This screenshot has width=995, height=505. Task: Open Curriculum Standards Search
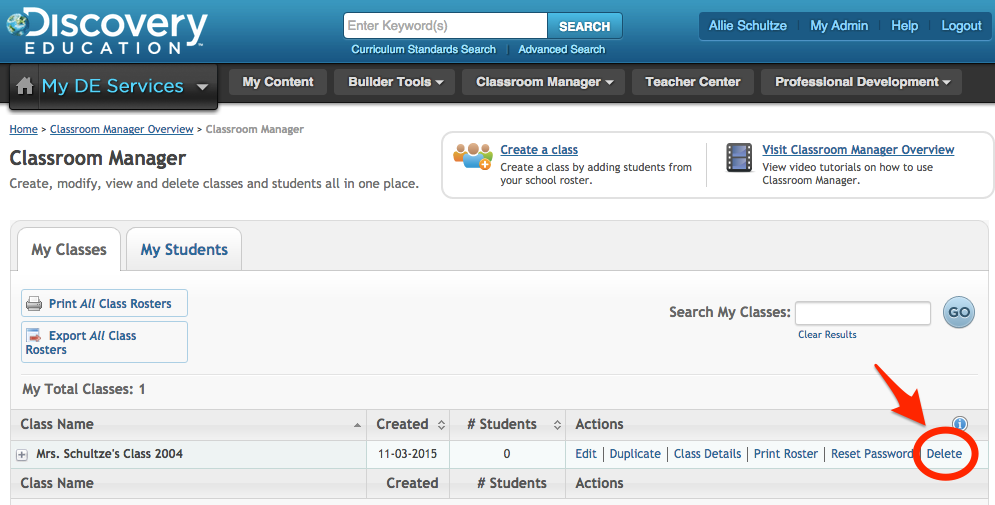tap(423, 49)
